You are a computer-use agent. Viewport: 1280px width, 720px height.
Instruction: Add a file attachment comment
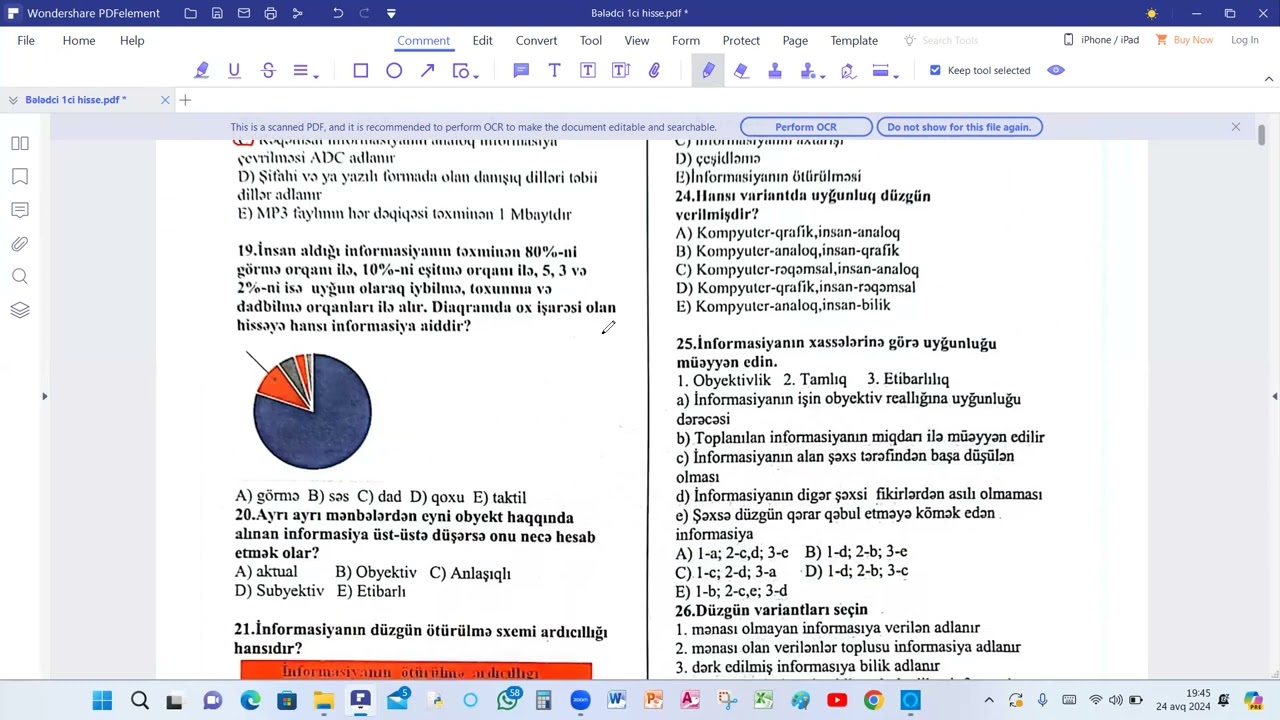coord(654,70)
